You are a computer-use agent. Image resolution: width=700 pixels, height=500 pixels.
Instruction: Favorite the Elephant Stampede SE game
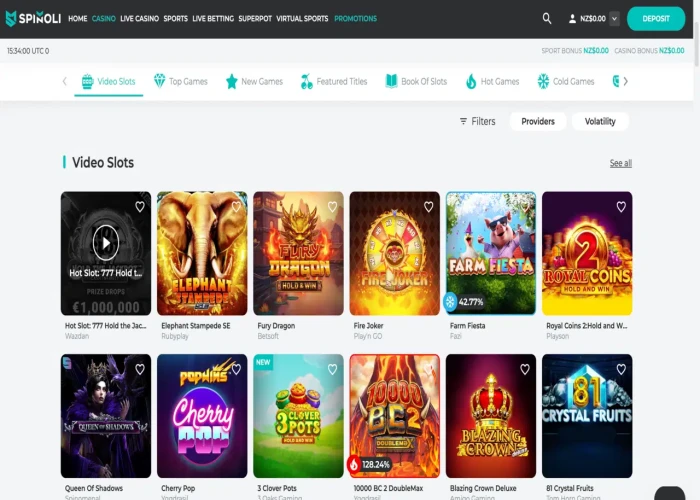pyautogui.click(x=236, y=207)
